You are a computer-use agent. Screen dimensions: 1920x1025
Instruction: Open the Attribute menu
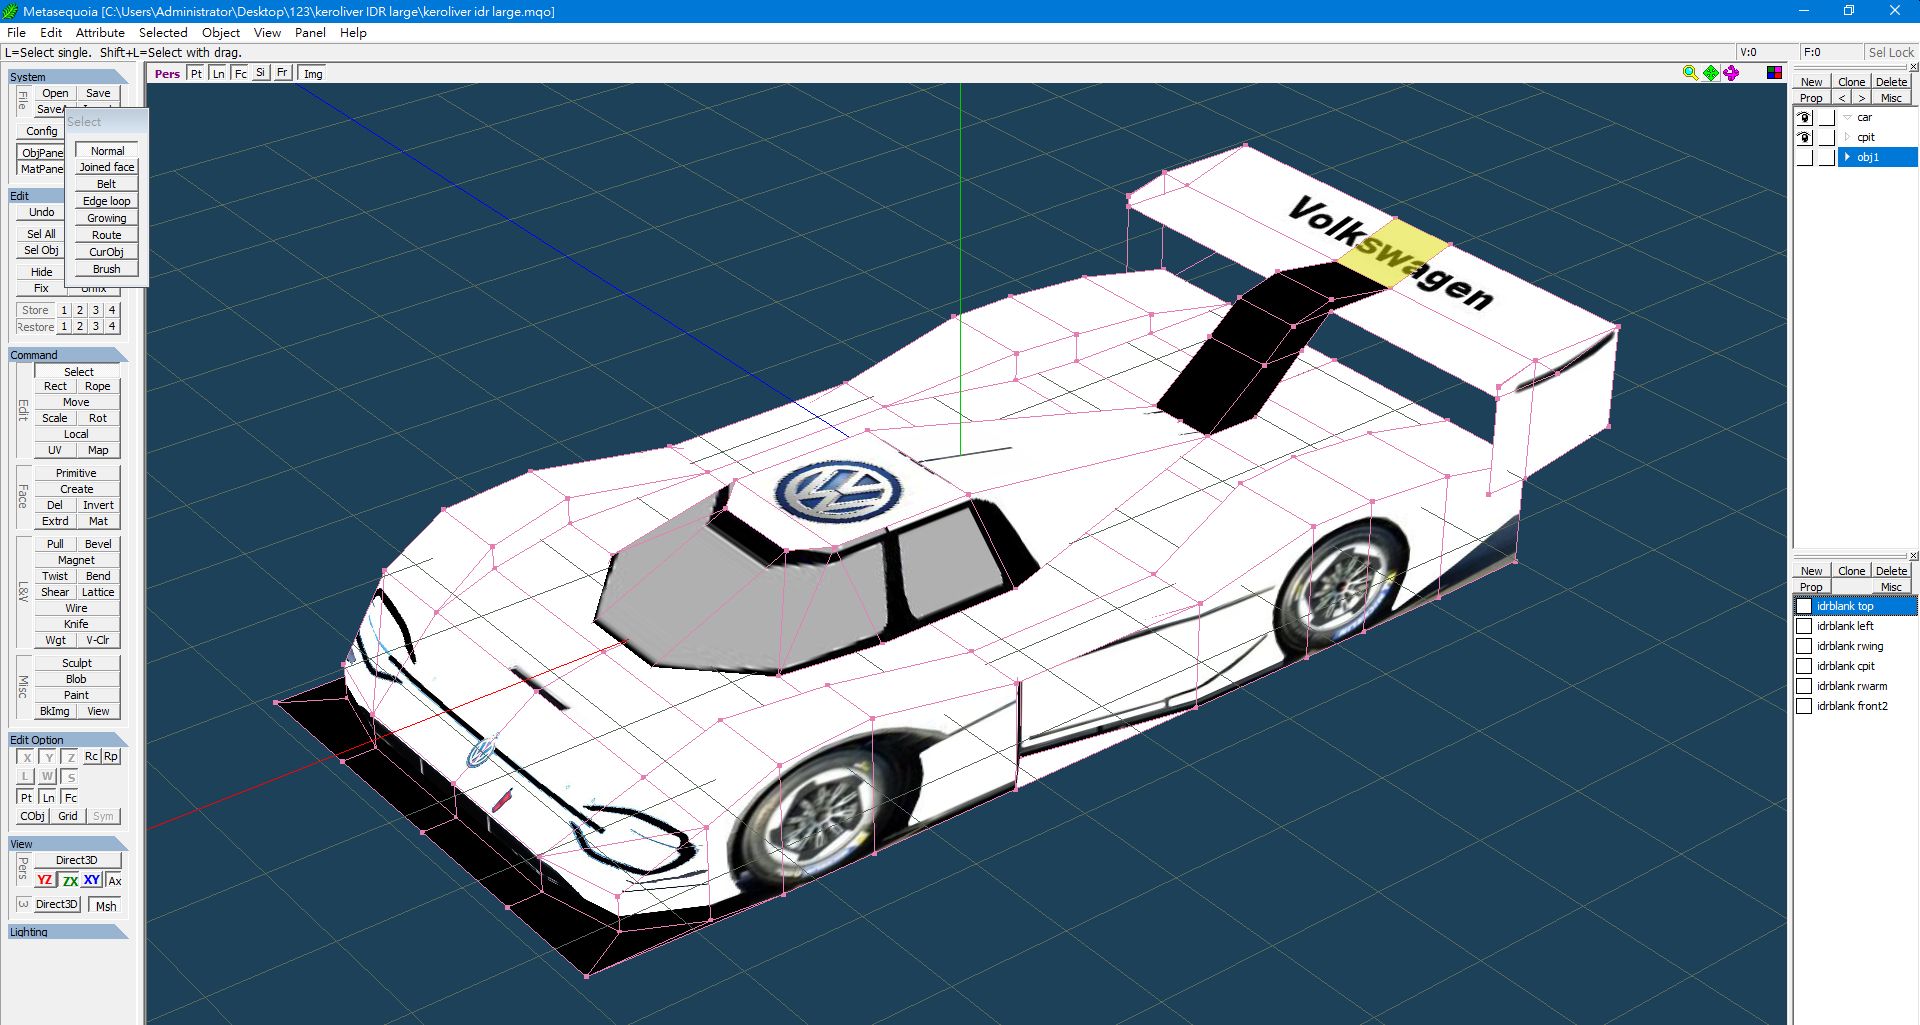point(100,33)
